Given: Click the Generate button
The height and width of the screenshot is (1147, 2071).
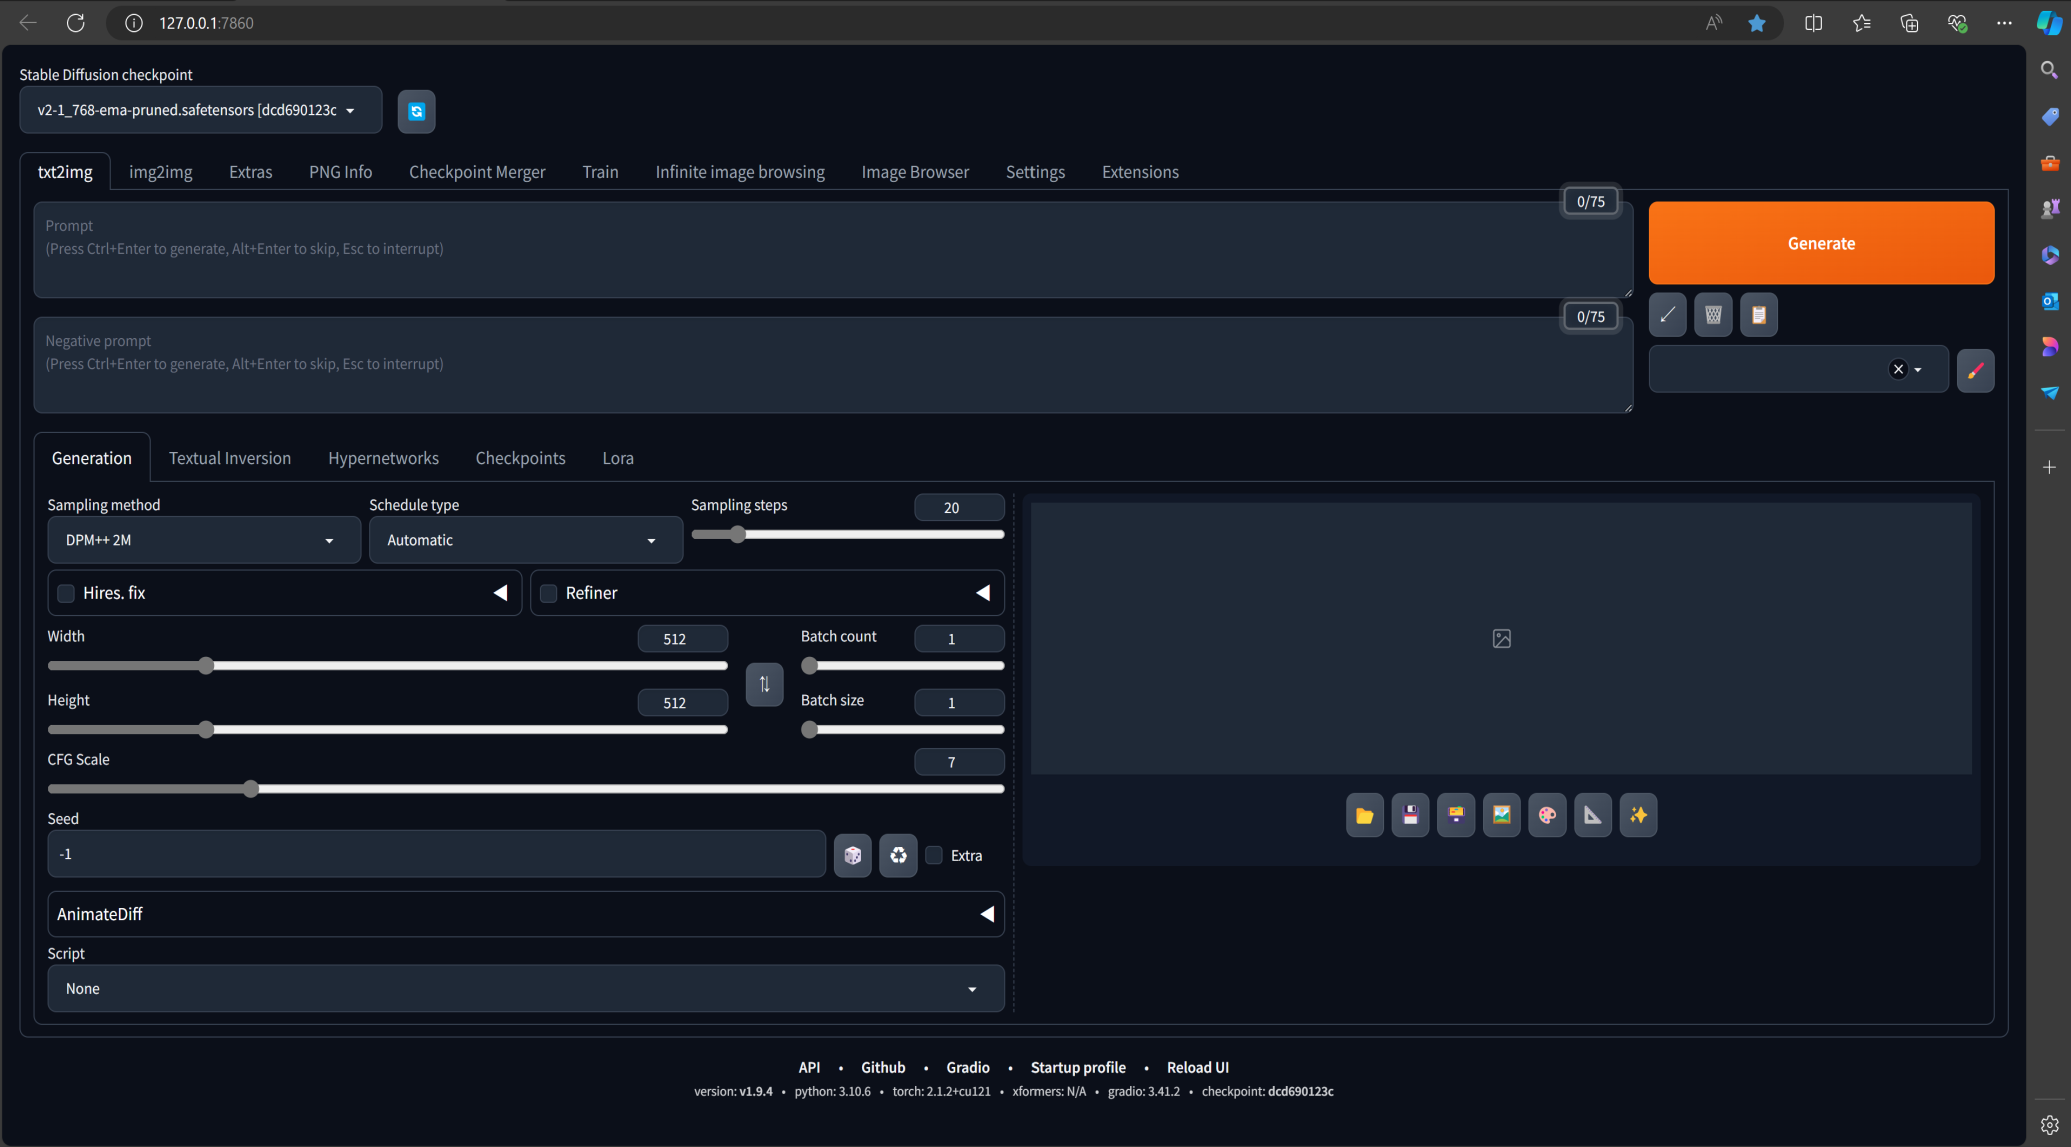Looking at the screenshot, I should [x=1821, y=243].
